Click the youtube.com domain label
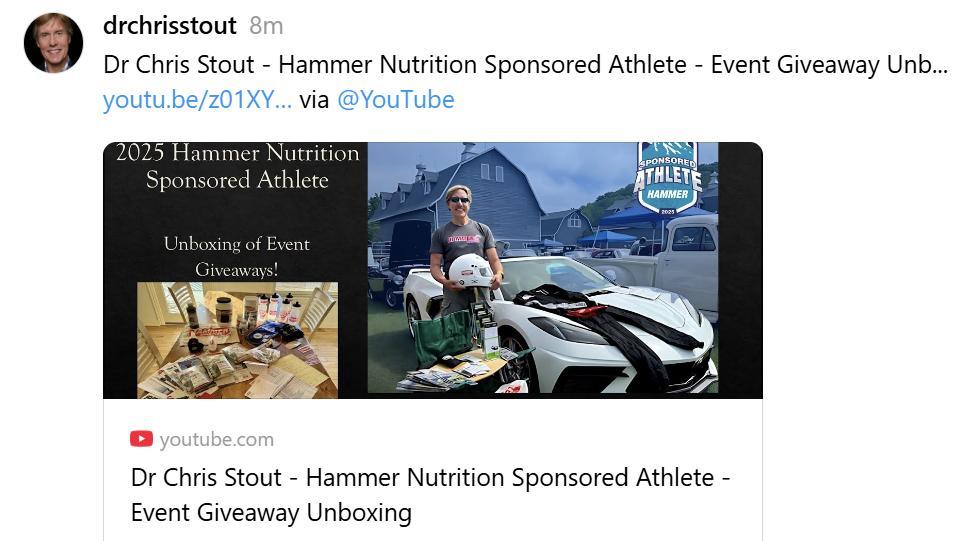967x541 pixels. click(216, 439)
